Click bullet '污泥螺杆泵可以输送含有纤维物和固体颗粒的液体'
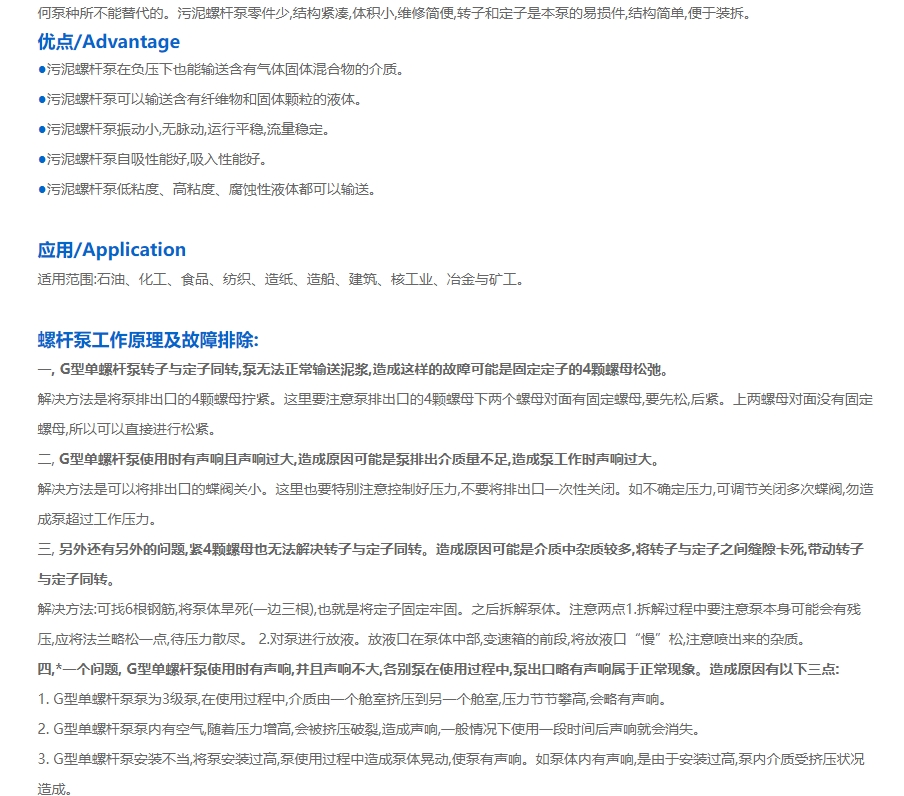Viewport: 904px width, 796px height. tap(201, 100)
